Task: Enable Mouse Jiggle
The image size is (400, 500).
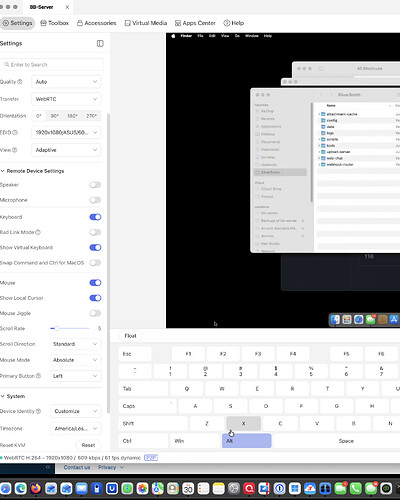Action: (x=95, y=313)
